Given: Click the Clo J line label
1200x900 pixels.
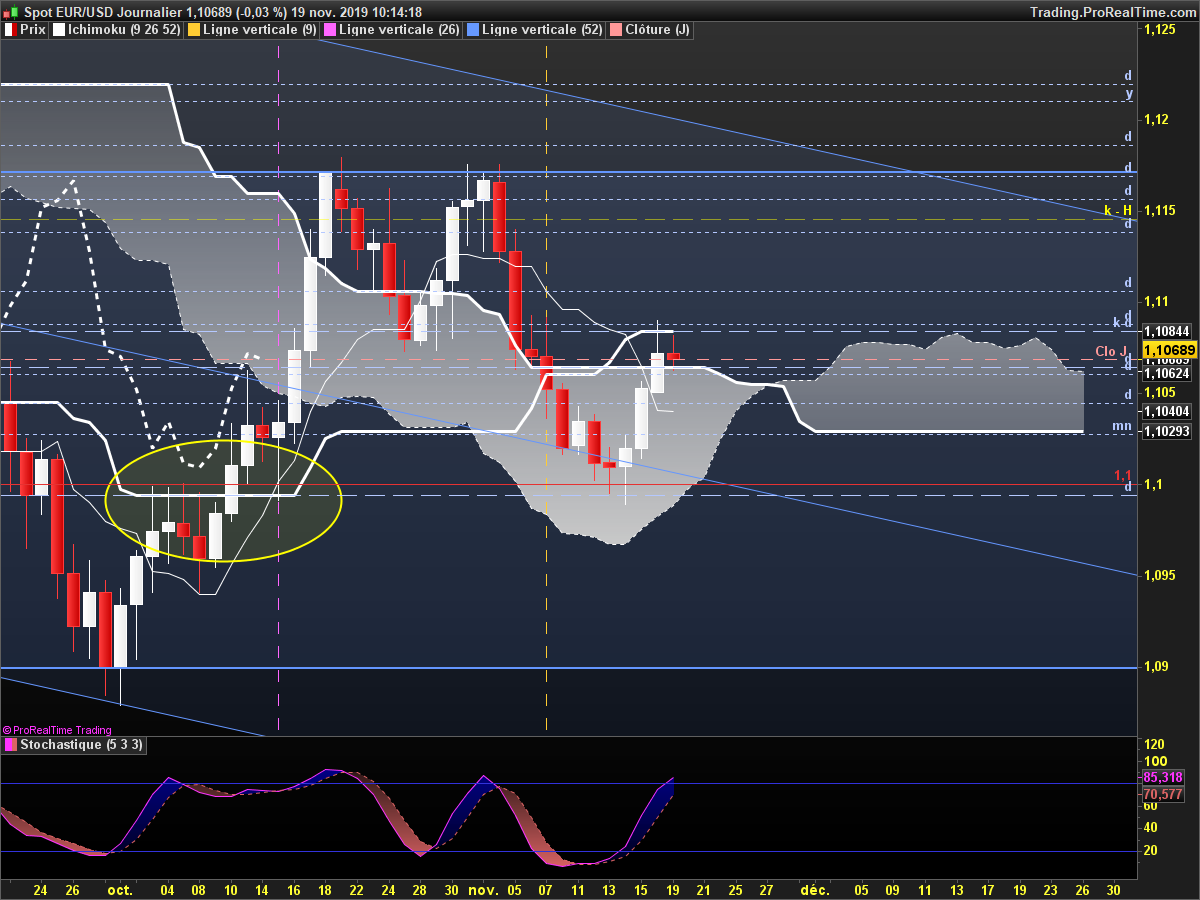Looking at the screenshot, I should tap(1111, 351).
